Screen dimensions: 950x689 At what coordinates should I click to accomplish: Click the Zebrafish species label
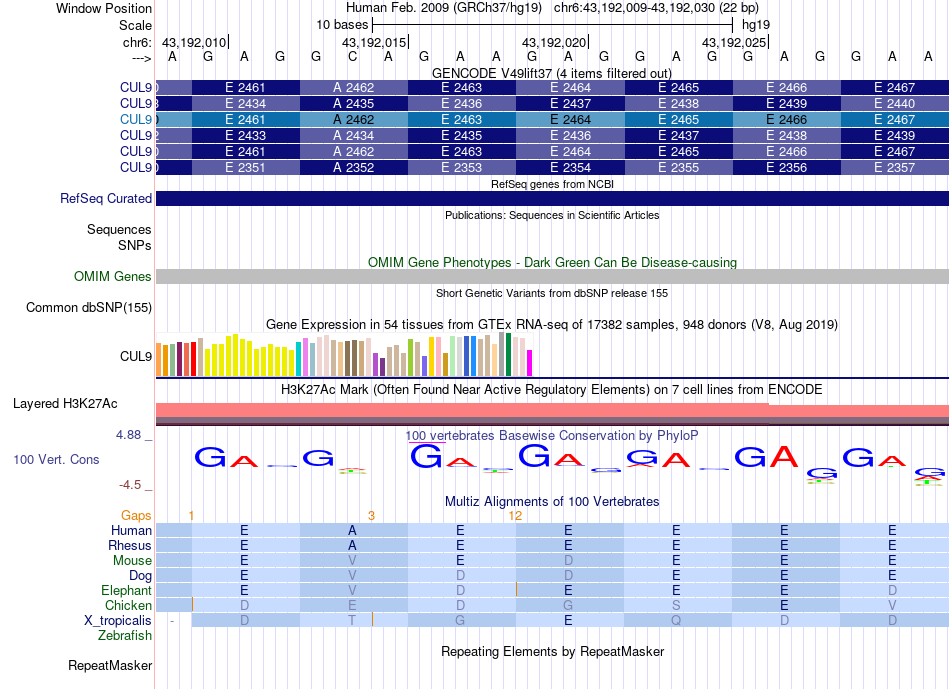[125, 636]
